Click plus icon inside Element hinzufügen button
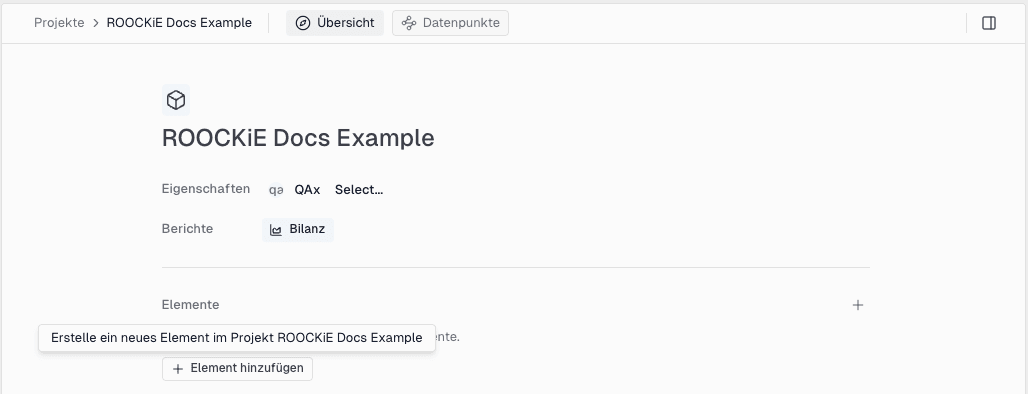 click(x=178, y=369)
